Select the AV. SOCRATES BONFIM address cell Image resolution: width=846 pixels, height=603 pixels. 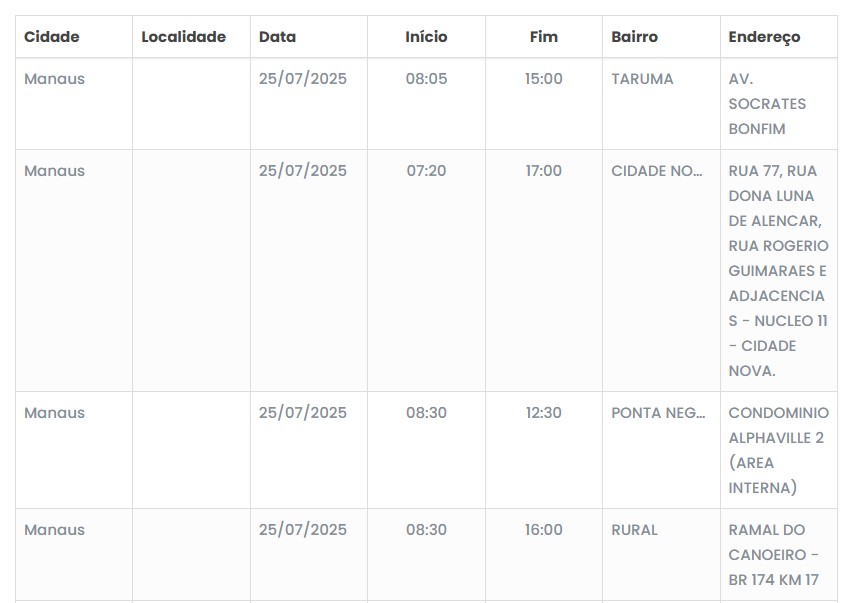tap(767, 104)
